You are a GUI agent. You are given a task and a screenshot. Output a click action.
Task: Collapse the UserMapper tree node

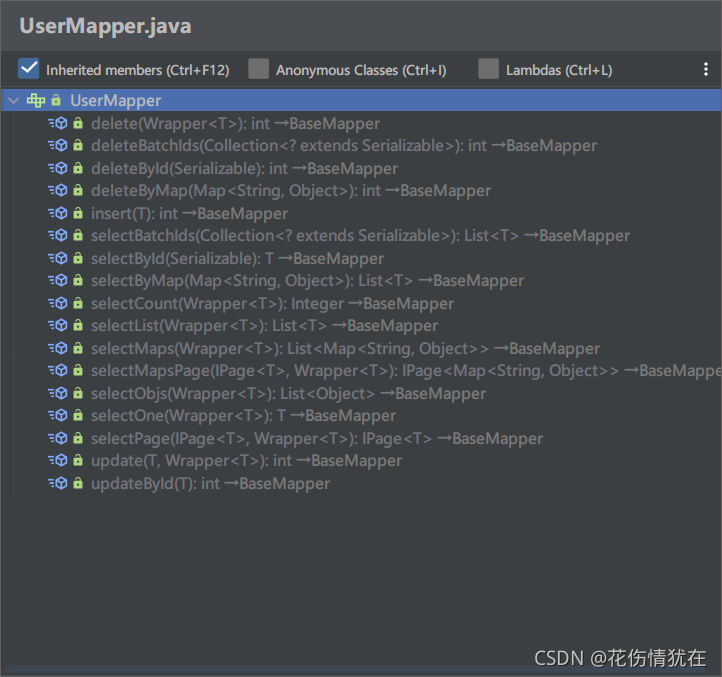tap(13, 100)
